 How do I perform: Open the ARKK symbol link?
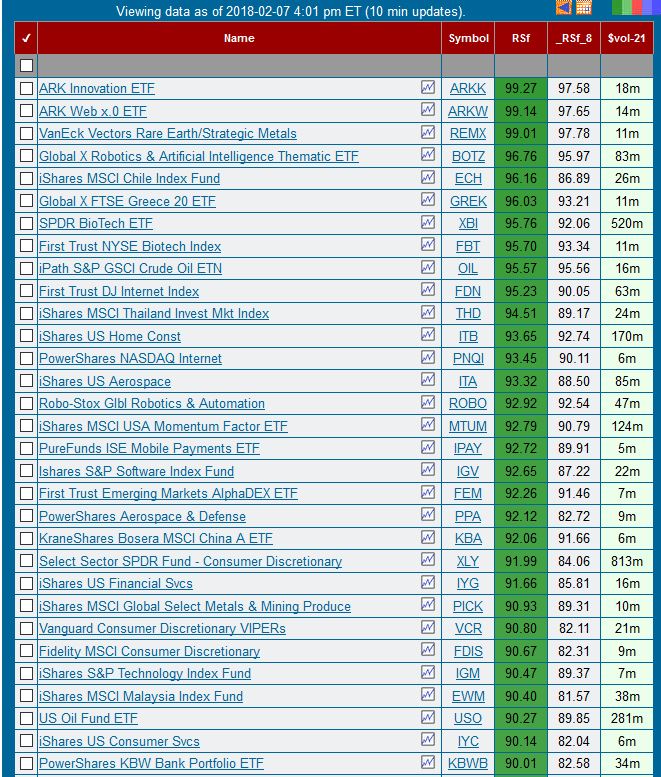point(468,88)
